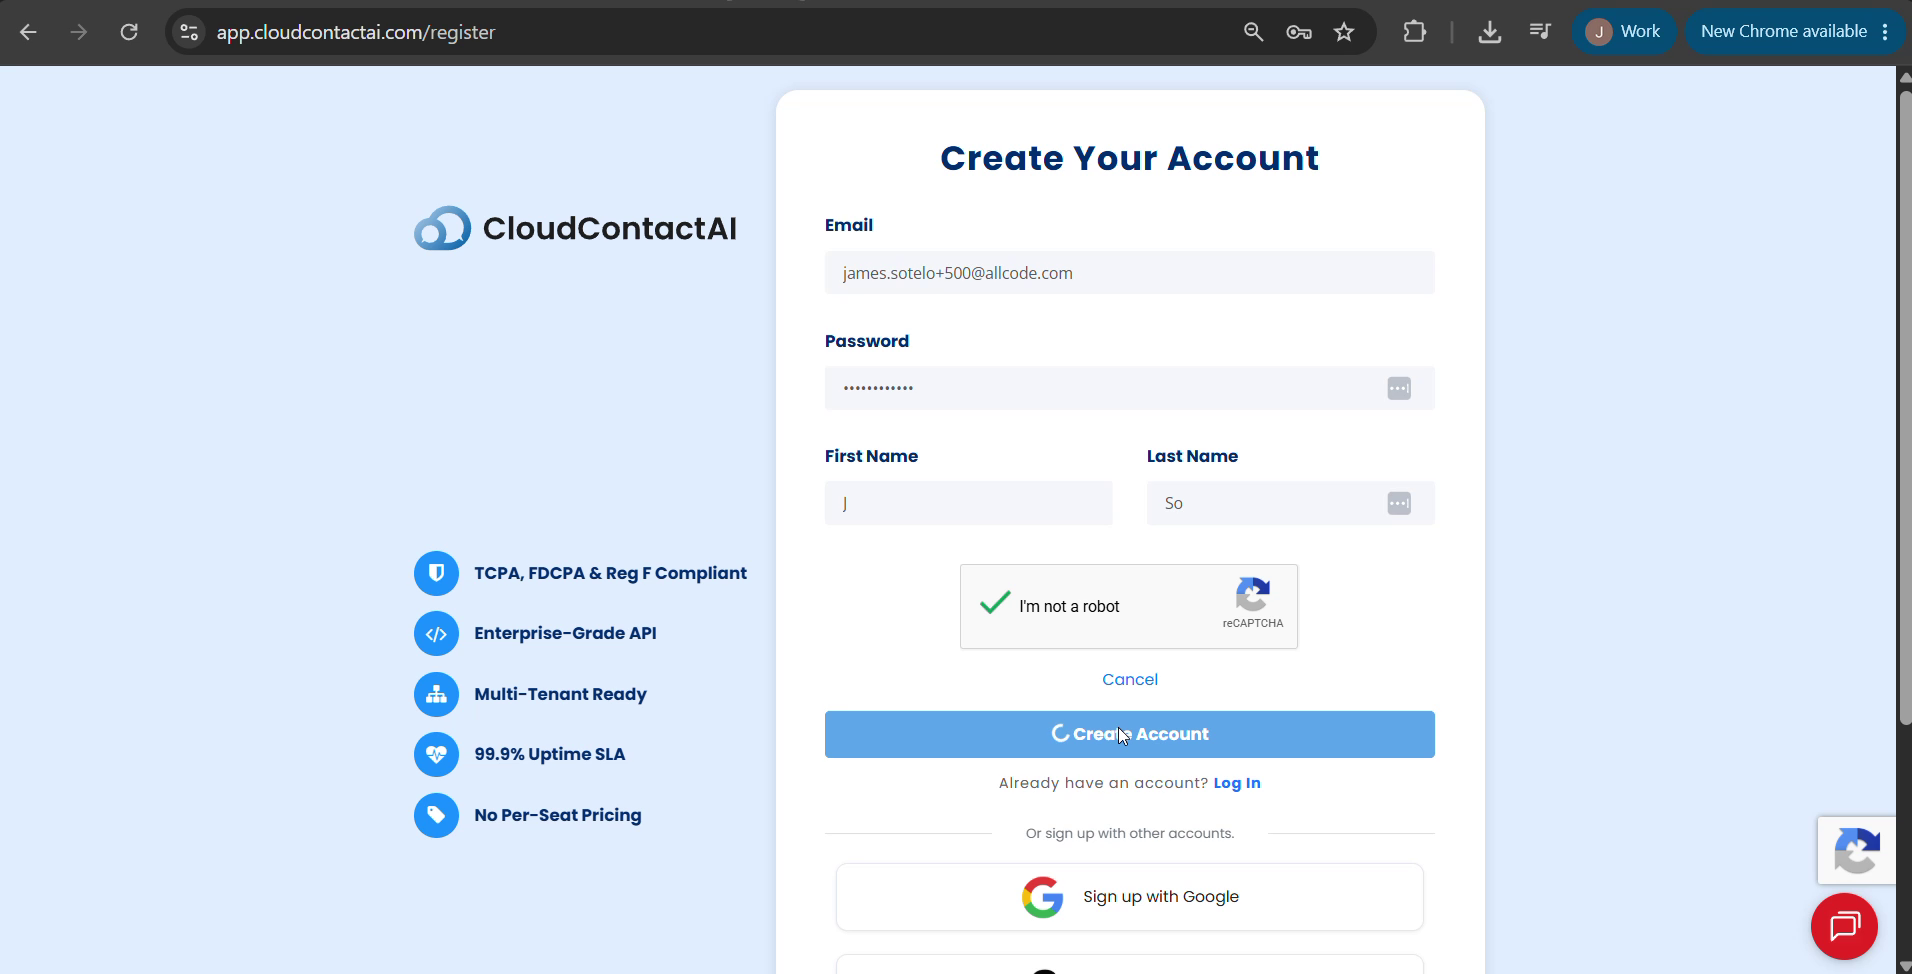Open the Chrome downloads panel
Image resolution: width=1912 pixels, height=974 pixels.
pyautogui.click(x=1490, y=32)
